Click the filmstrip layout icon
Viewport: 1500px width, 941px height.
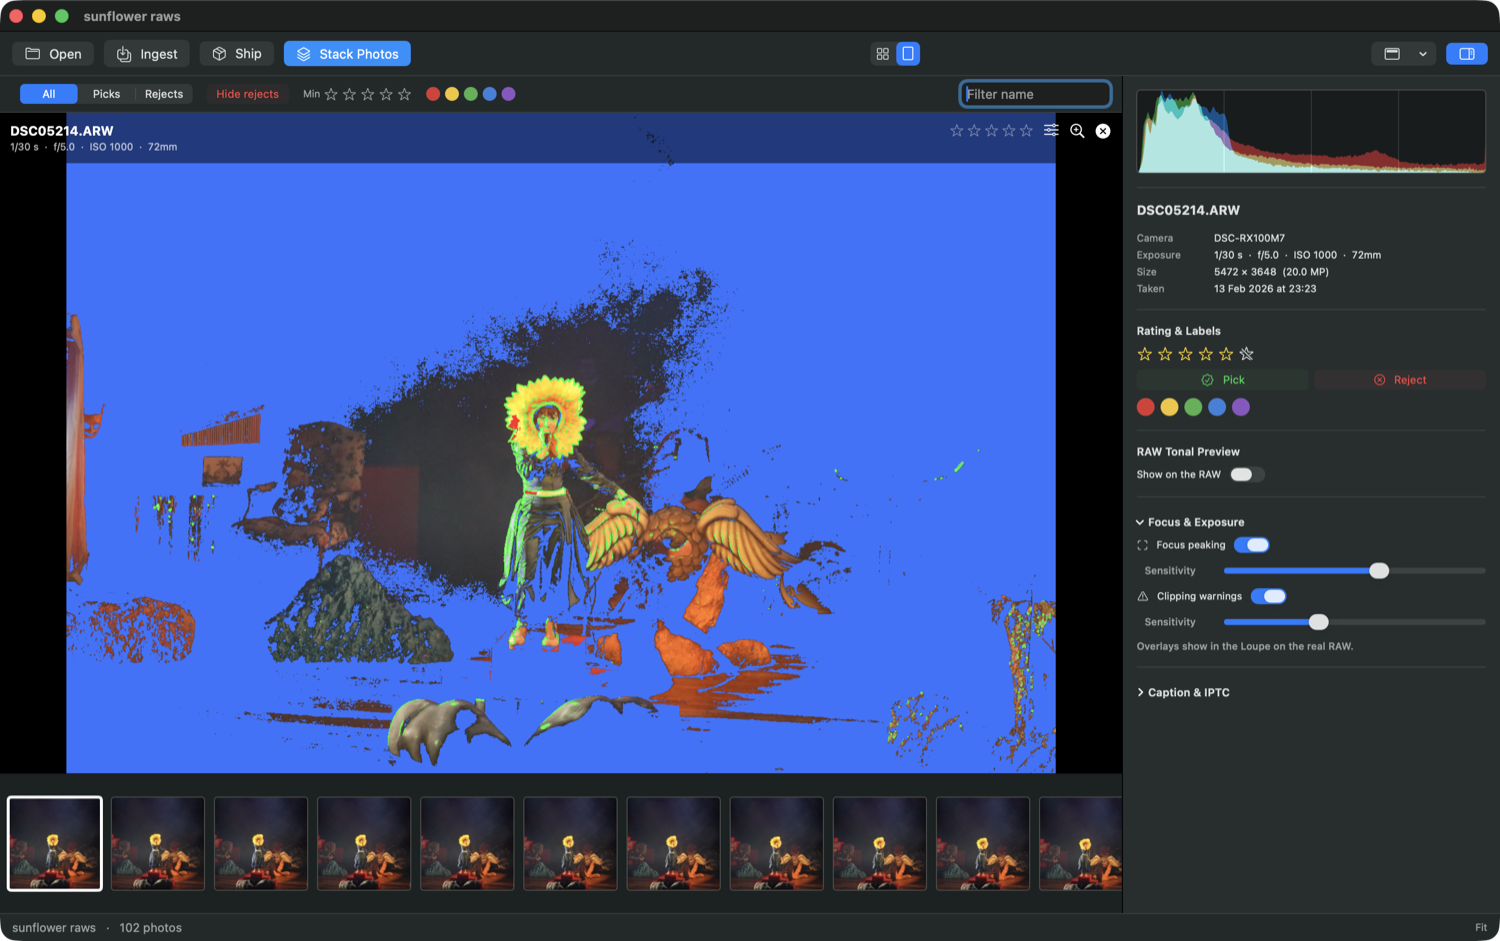click(1392, 54)
